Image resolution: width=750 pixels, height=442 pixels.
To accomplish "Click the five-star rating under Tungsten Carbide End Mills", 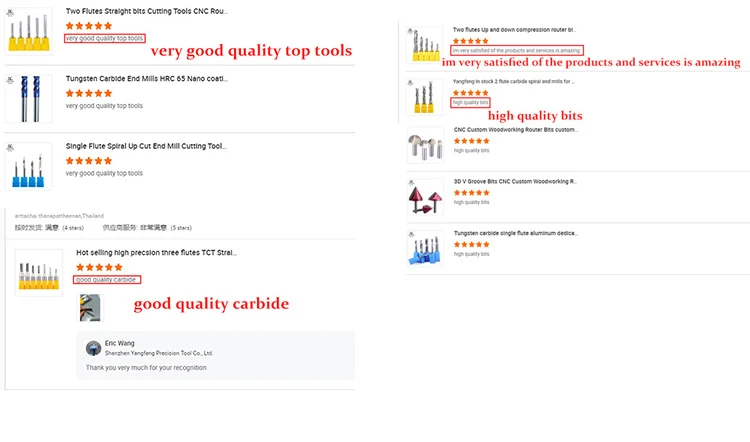I will (x=89, y=92).
